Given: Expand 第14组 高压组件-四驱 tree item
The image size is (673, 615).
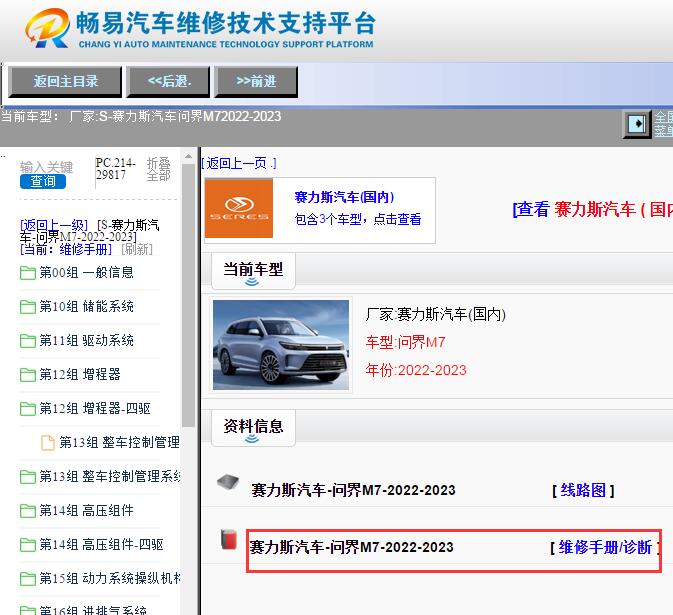Looking at the screenshot, I should coord(101,545).
